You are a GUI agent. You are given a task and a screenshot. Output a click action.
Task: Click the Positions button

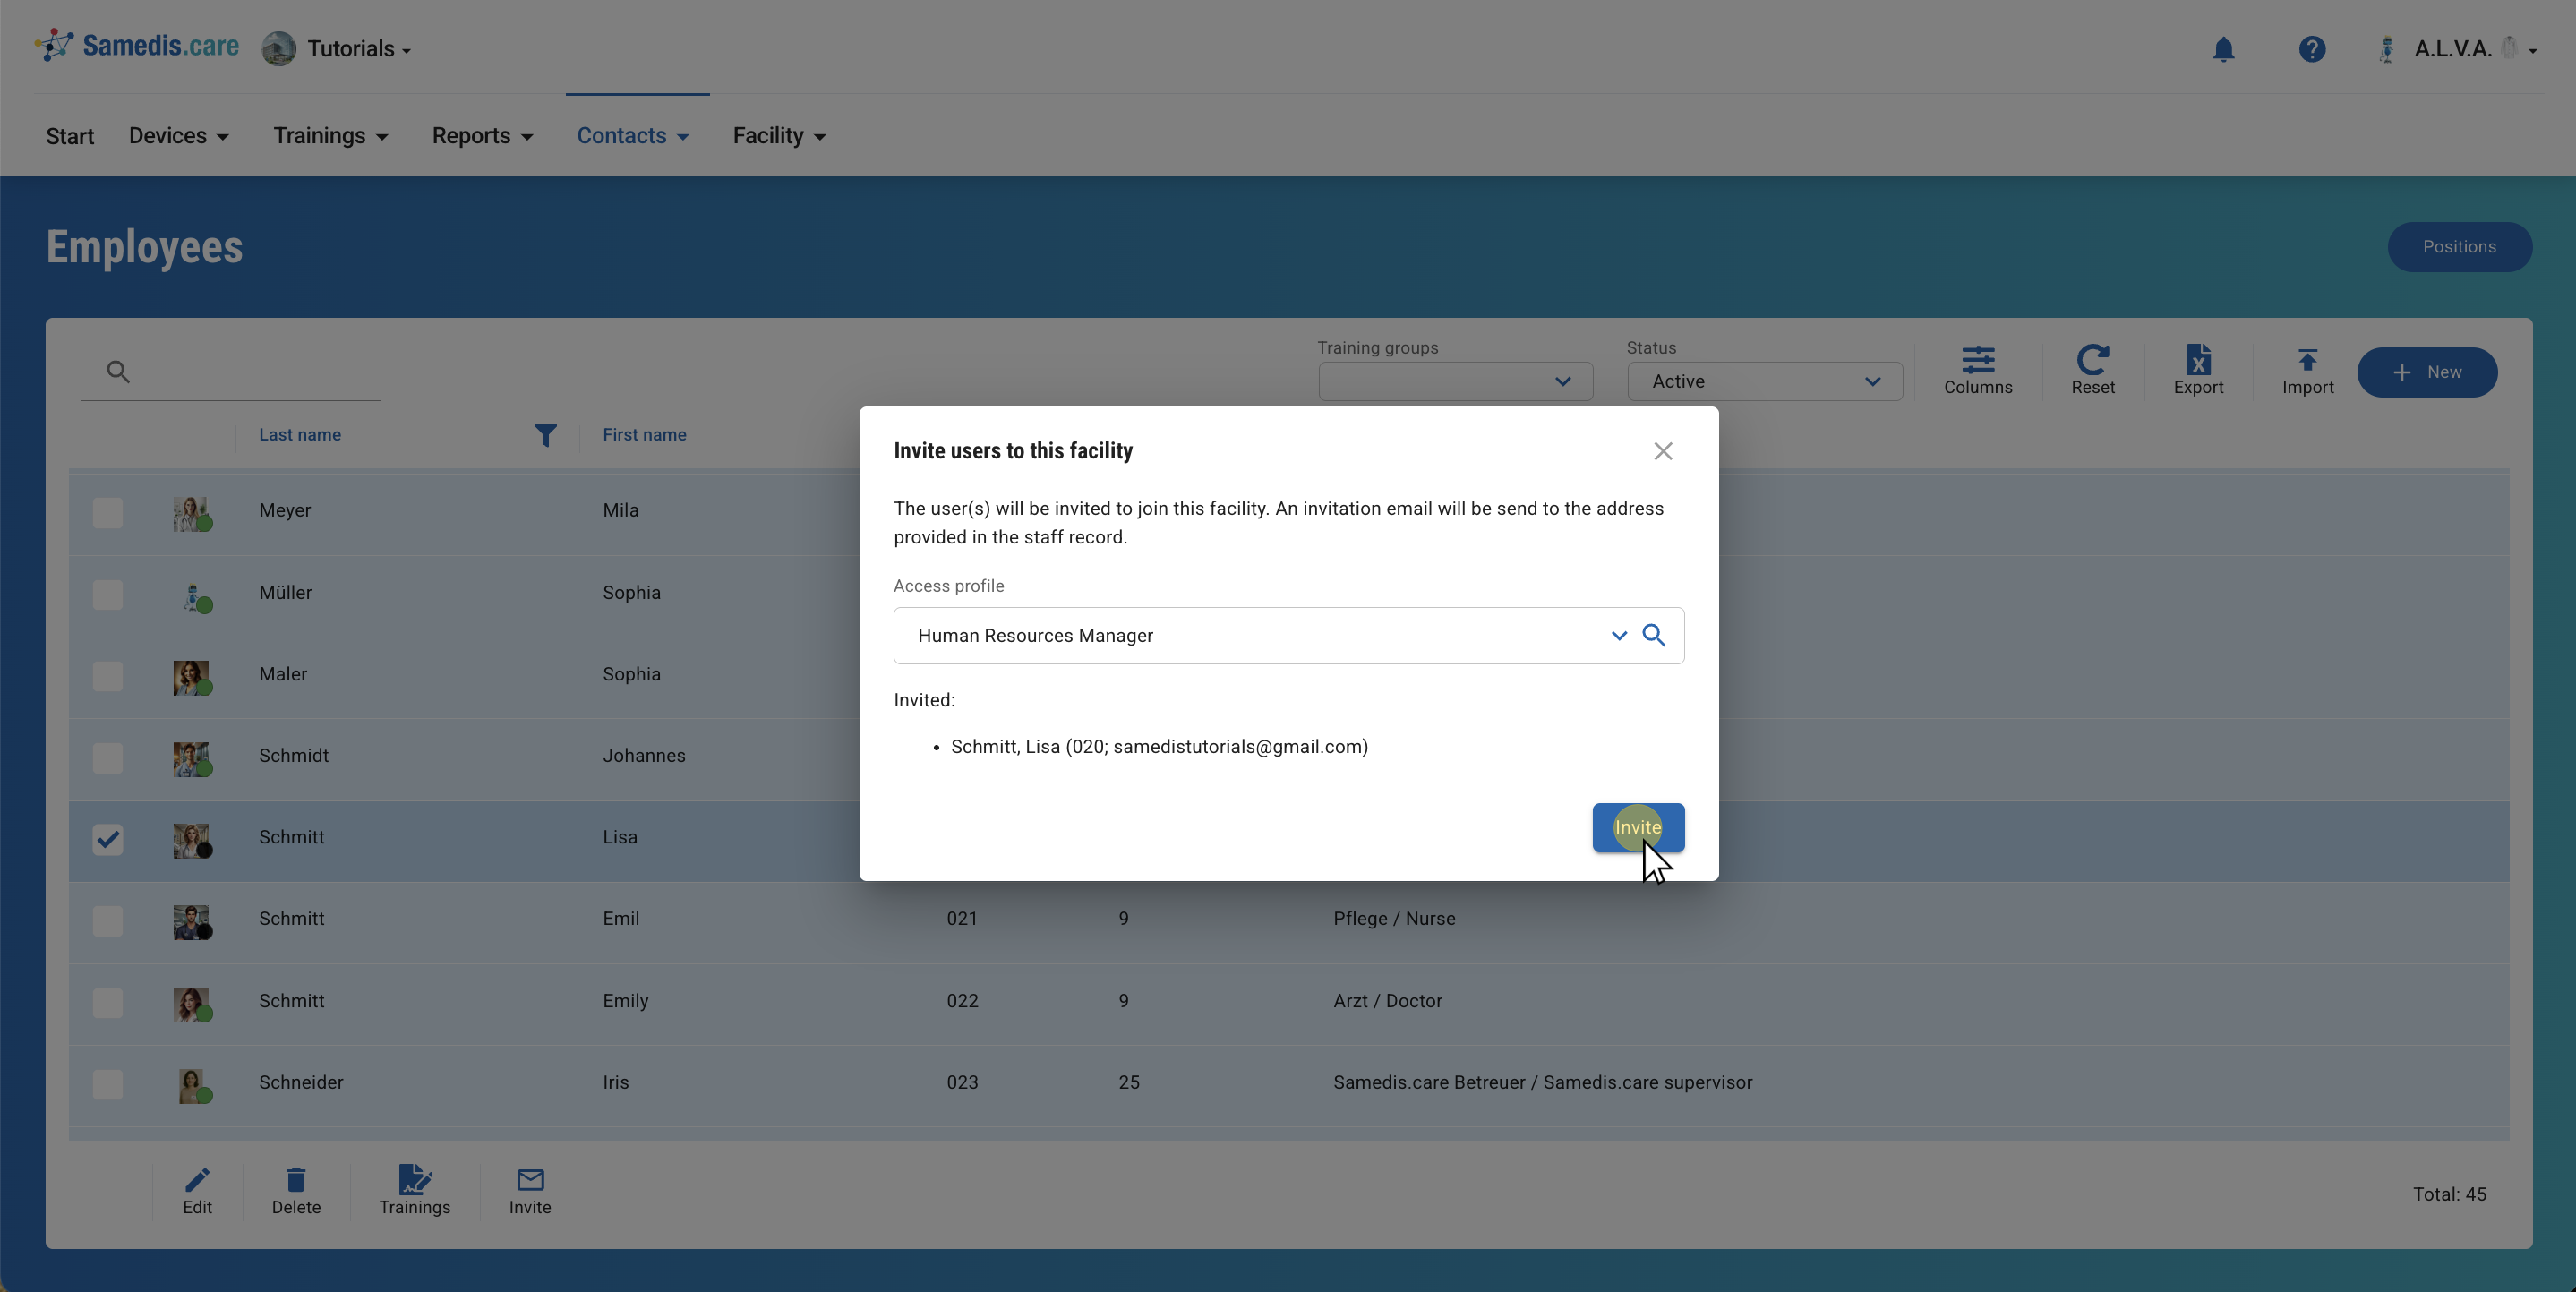pos(2458,247)
